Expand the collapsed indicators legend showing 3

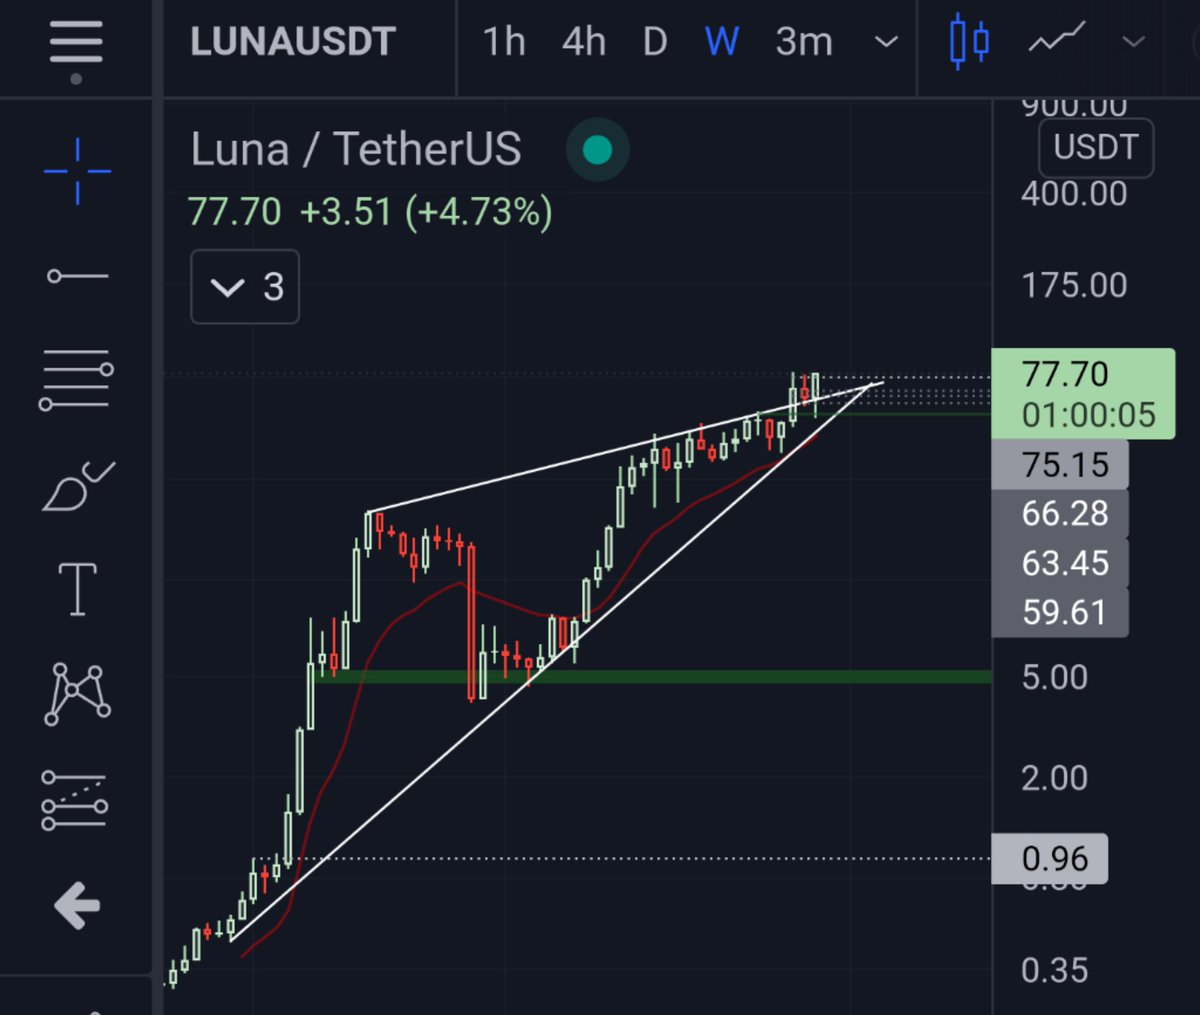[245, 287]
